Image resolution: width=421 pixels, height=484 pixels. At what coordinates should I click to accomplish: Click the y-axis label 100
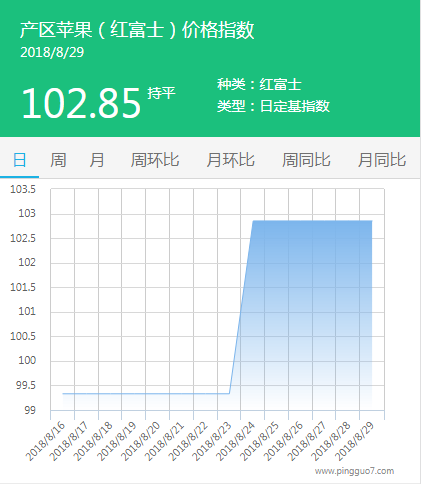point(27,360)
